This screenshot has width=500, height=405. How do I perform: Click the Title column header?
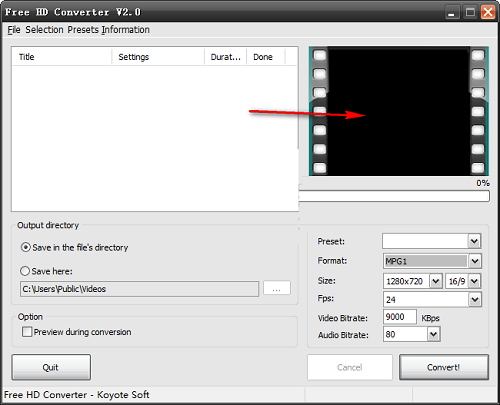click(62, 57)
